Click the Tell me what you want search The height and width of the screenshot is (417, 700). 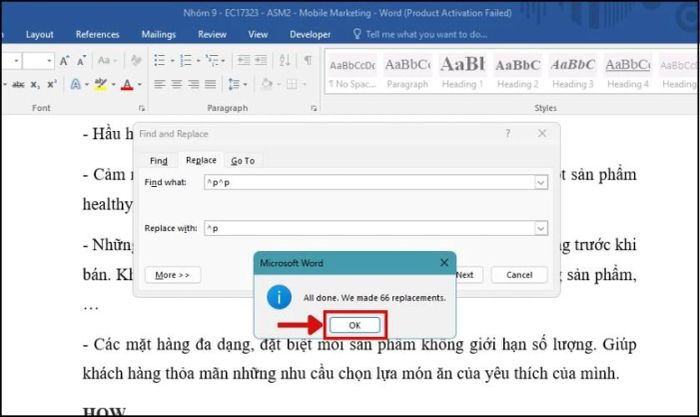(x=420, y=34)
